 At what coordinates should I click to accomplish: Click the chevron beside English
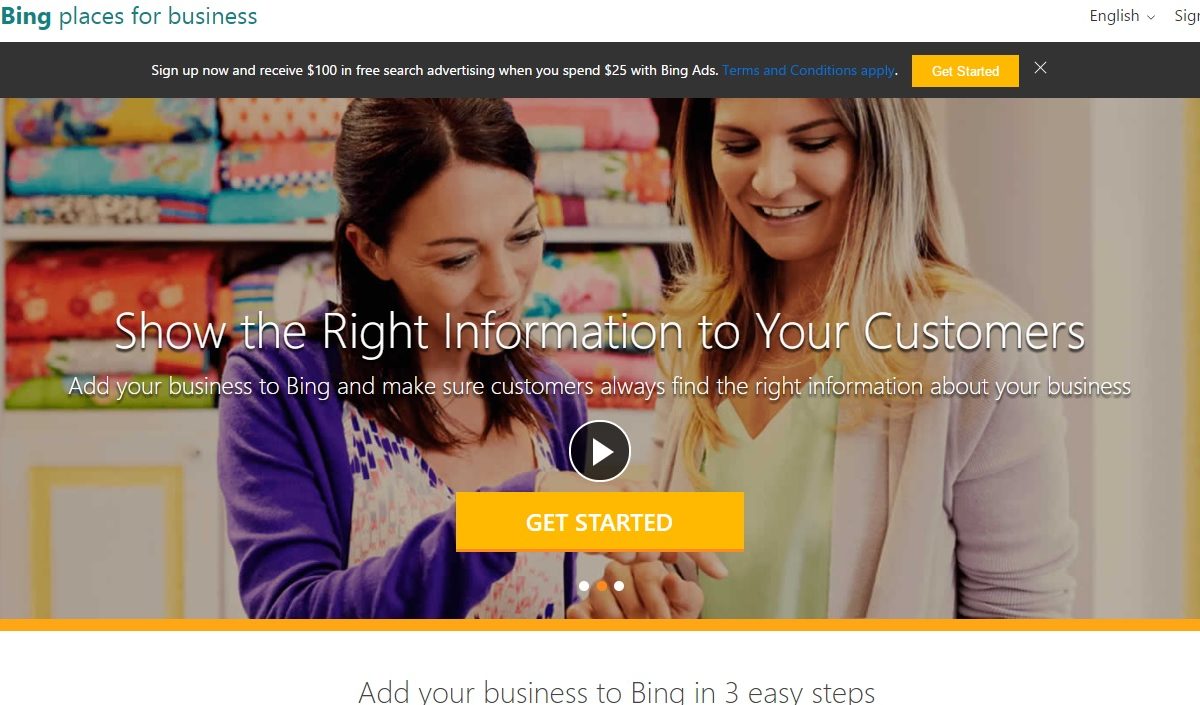pos(1151,17)
